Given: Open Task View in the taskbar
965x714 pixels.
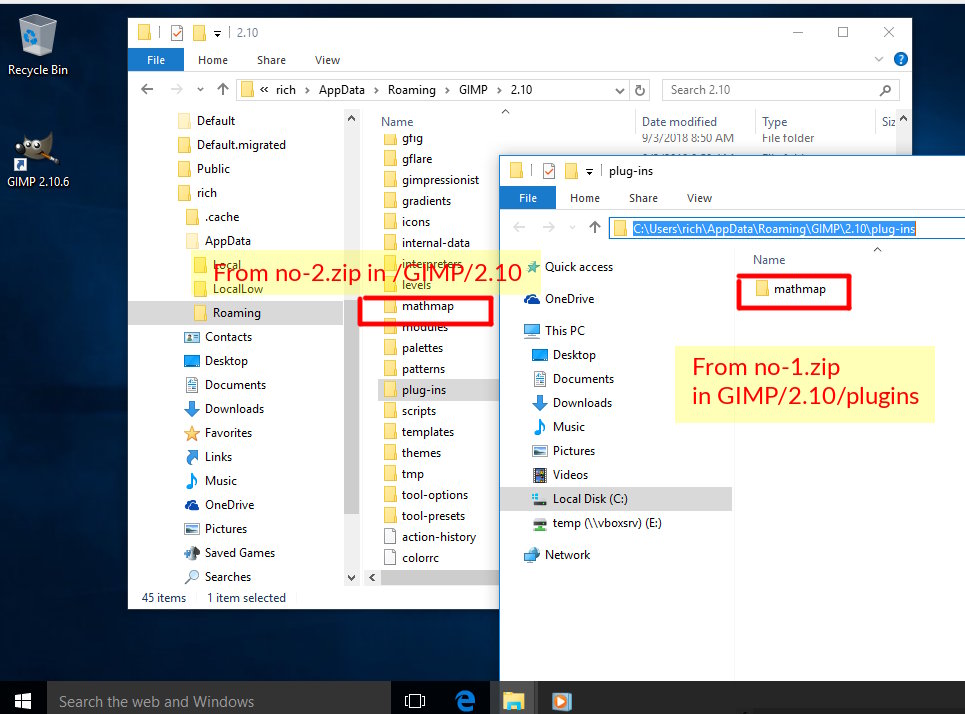Looking at the screenshot, I should coord(415,700).
